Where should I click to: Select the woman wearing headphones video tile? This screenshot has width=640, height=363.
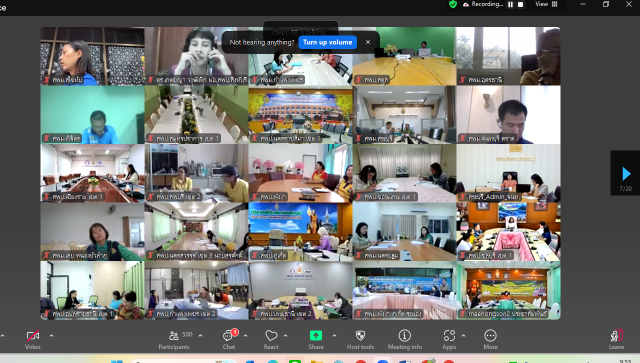[x=196, y=56]
